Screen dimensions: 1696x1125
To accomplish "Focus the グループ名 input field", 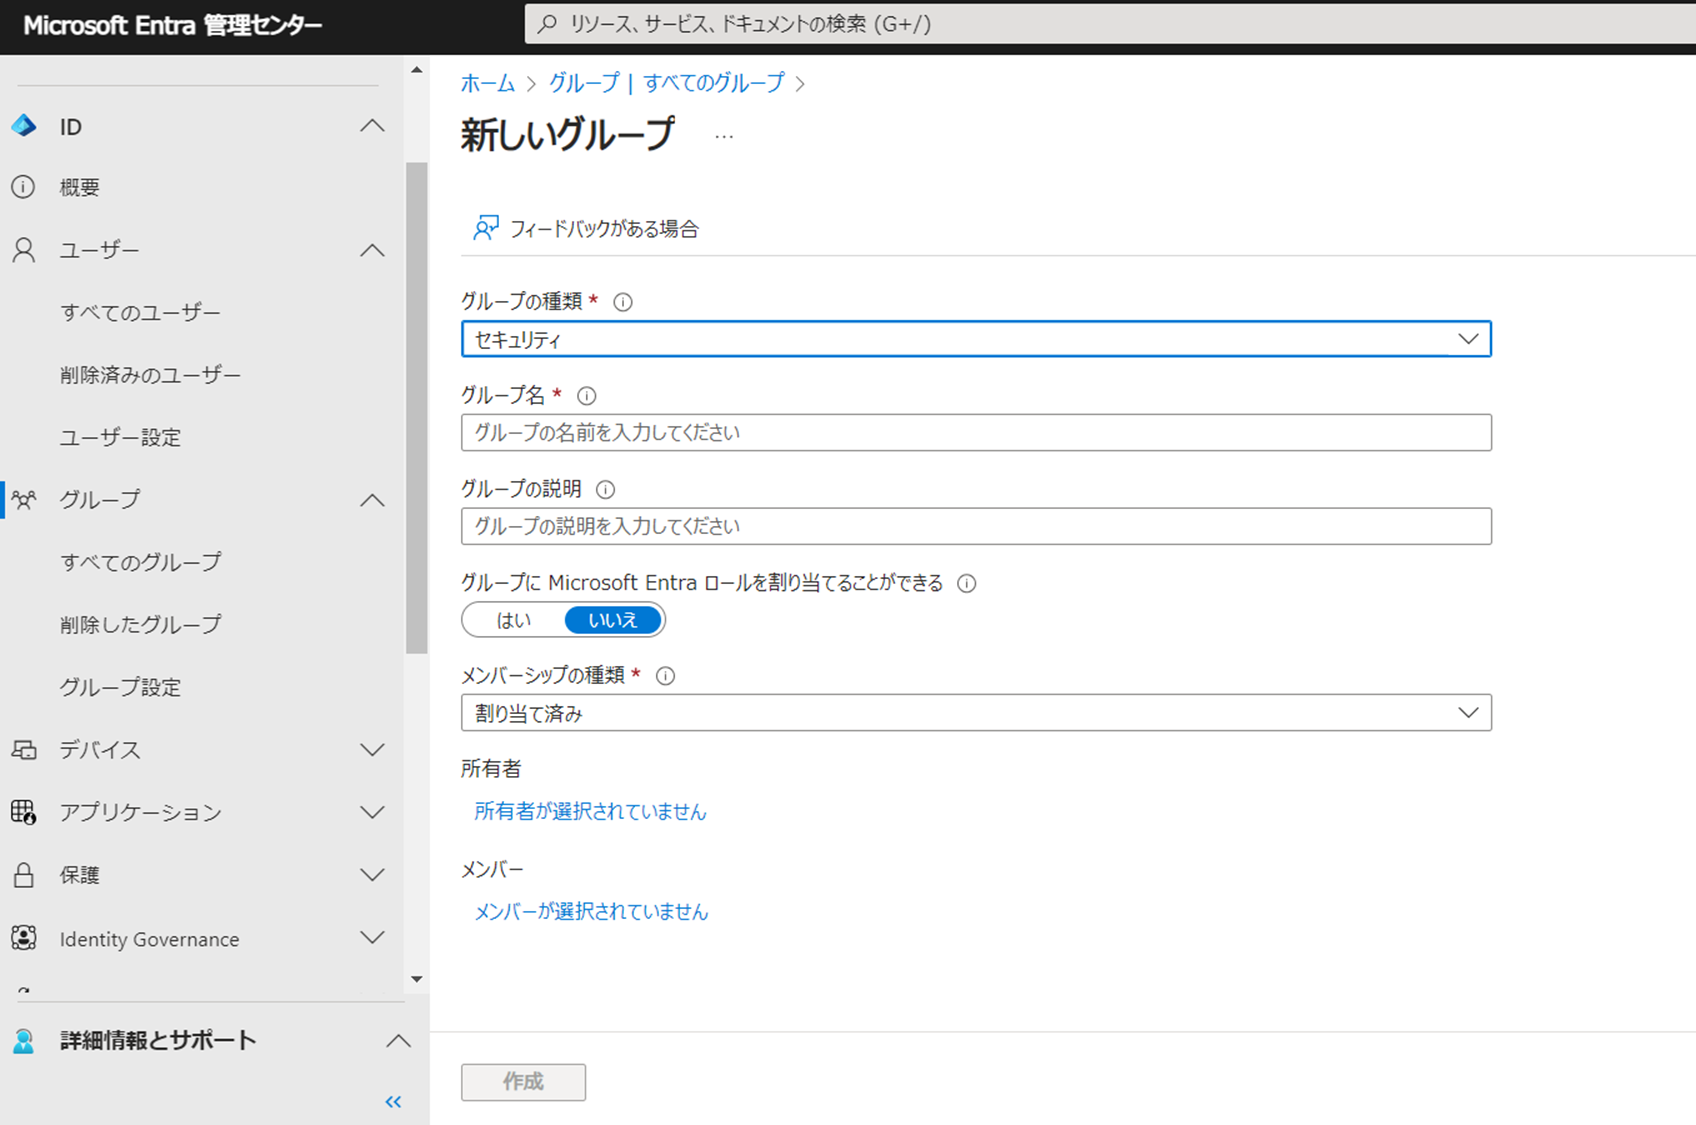I will [976, 433].
